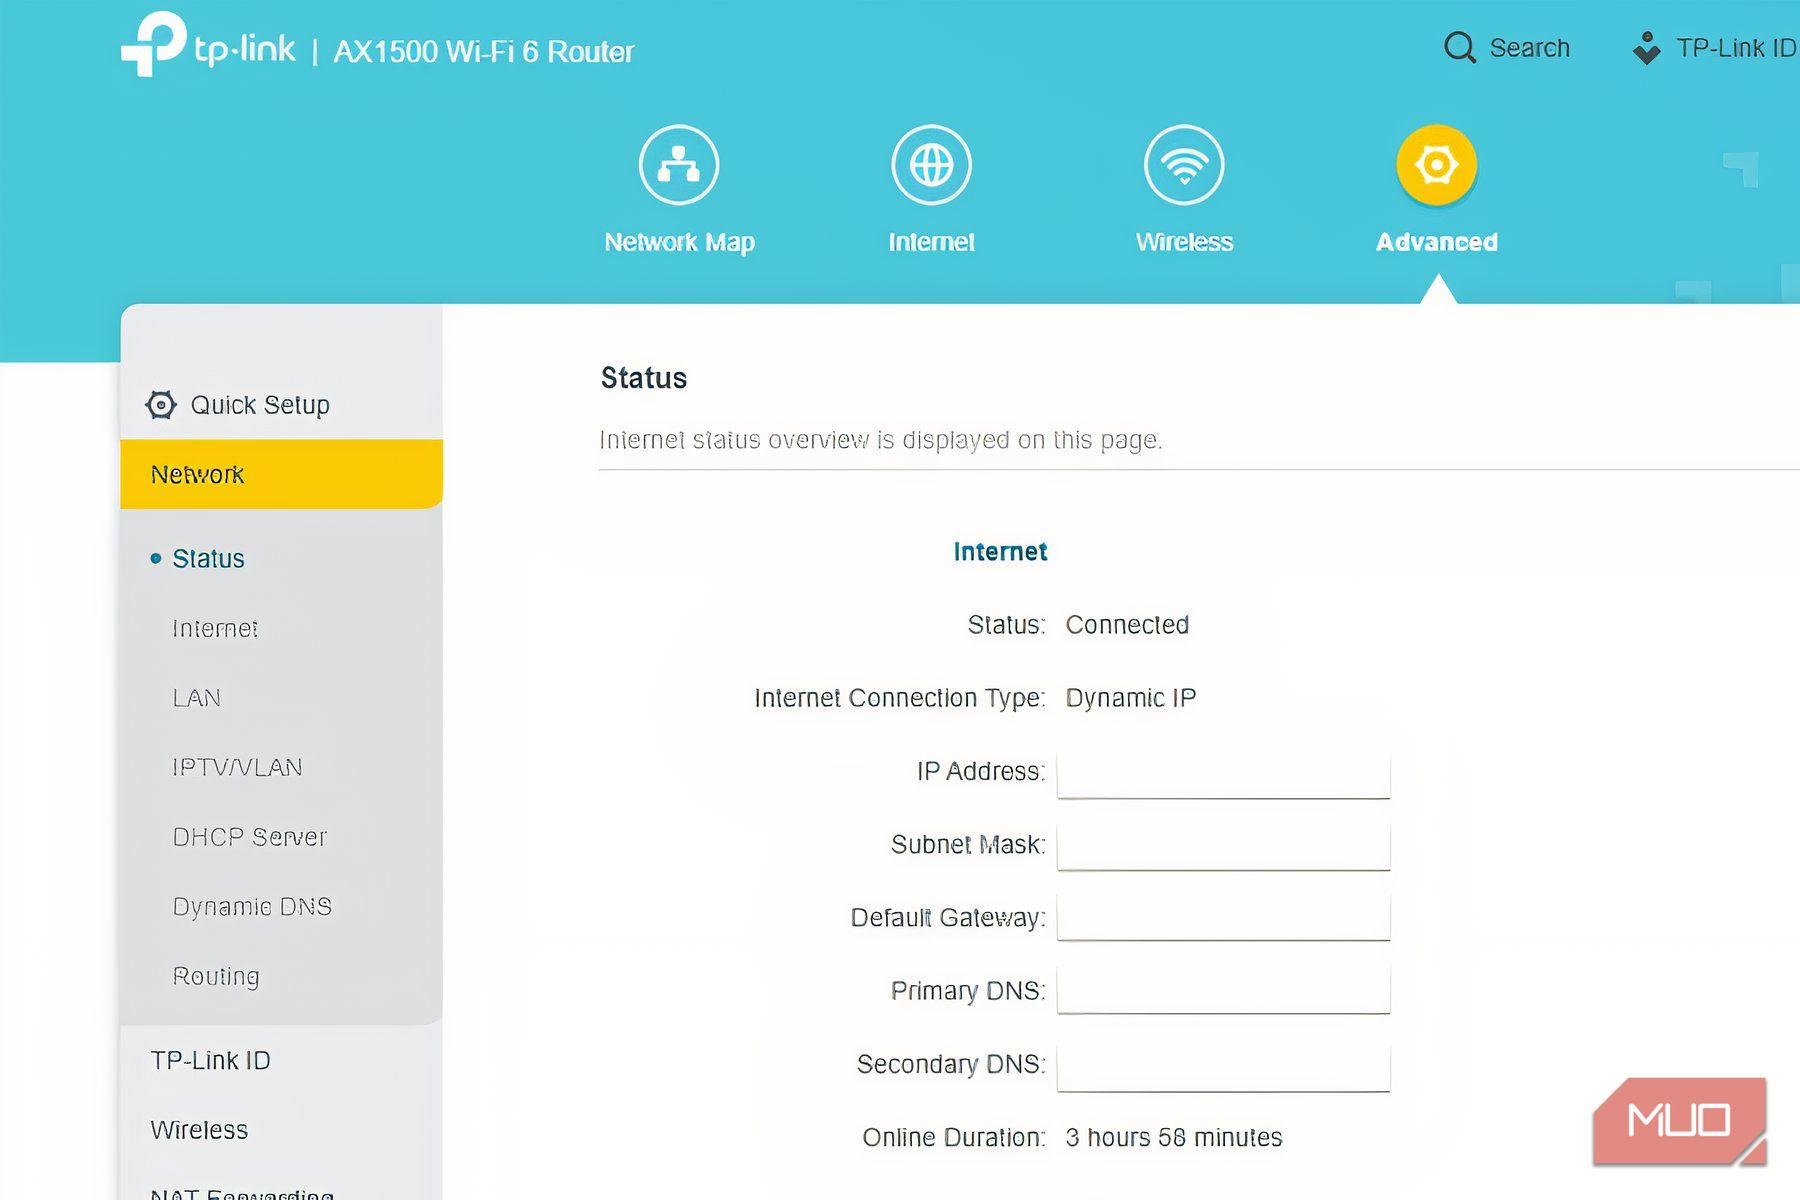Viewport: 1800px width, 1200px height.
Task: Click 'AX1500 Wi-Fi 6 Router' title text
Action: 484,51
